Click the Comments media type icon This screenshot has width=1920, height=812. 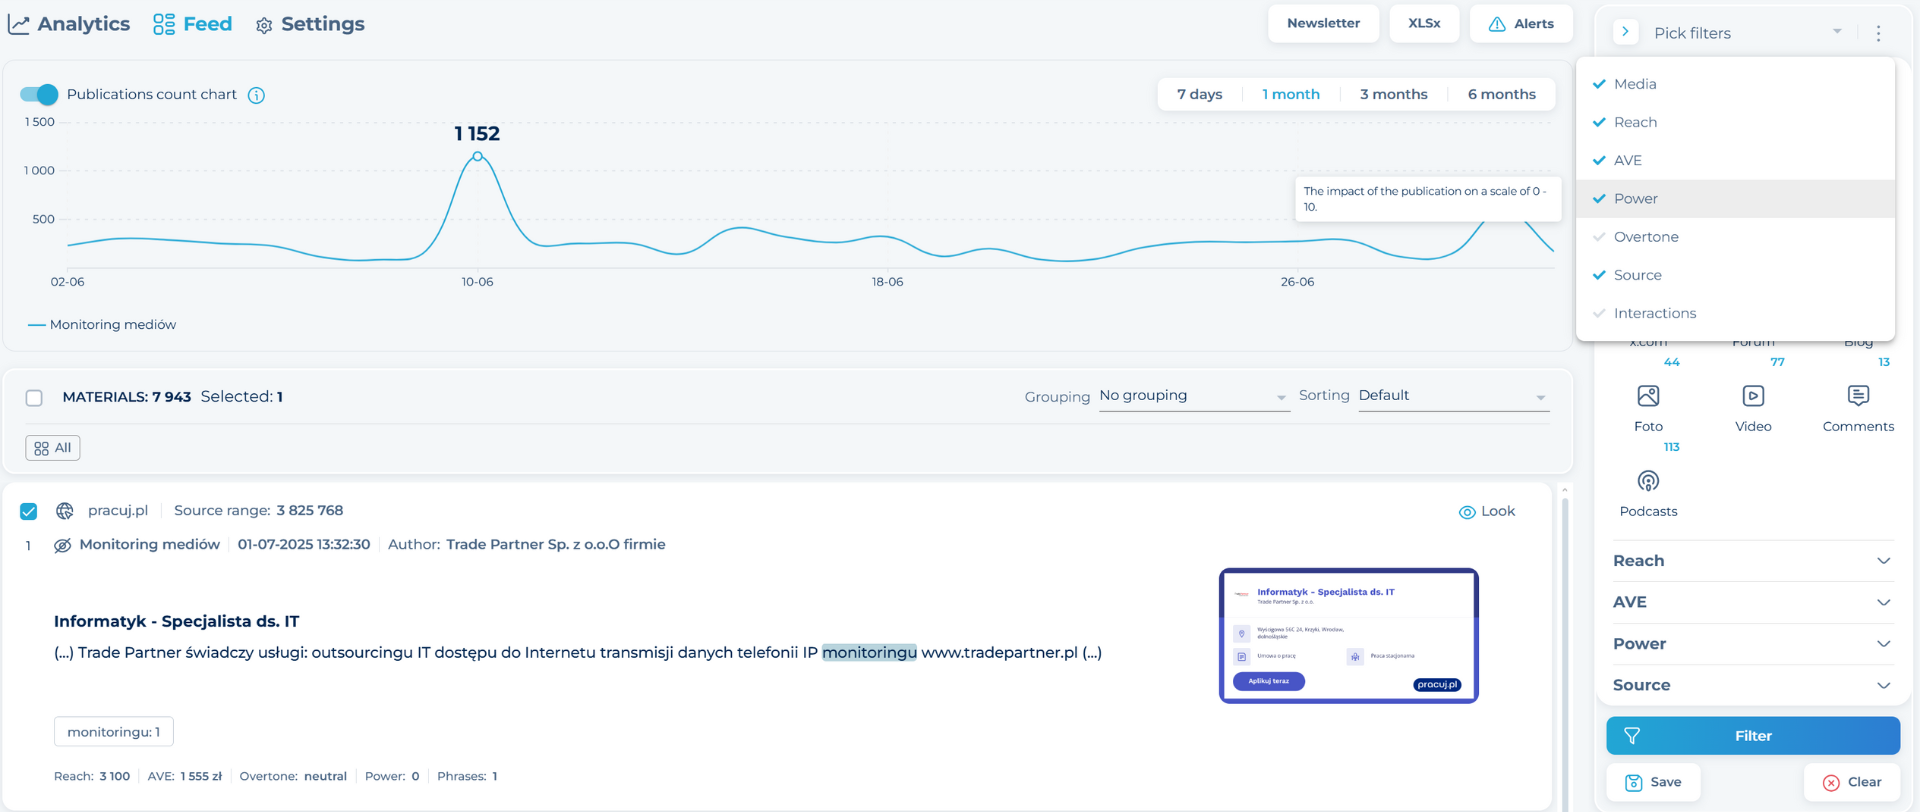pyautogui.click(x=1858, y=397)
